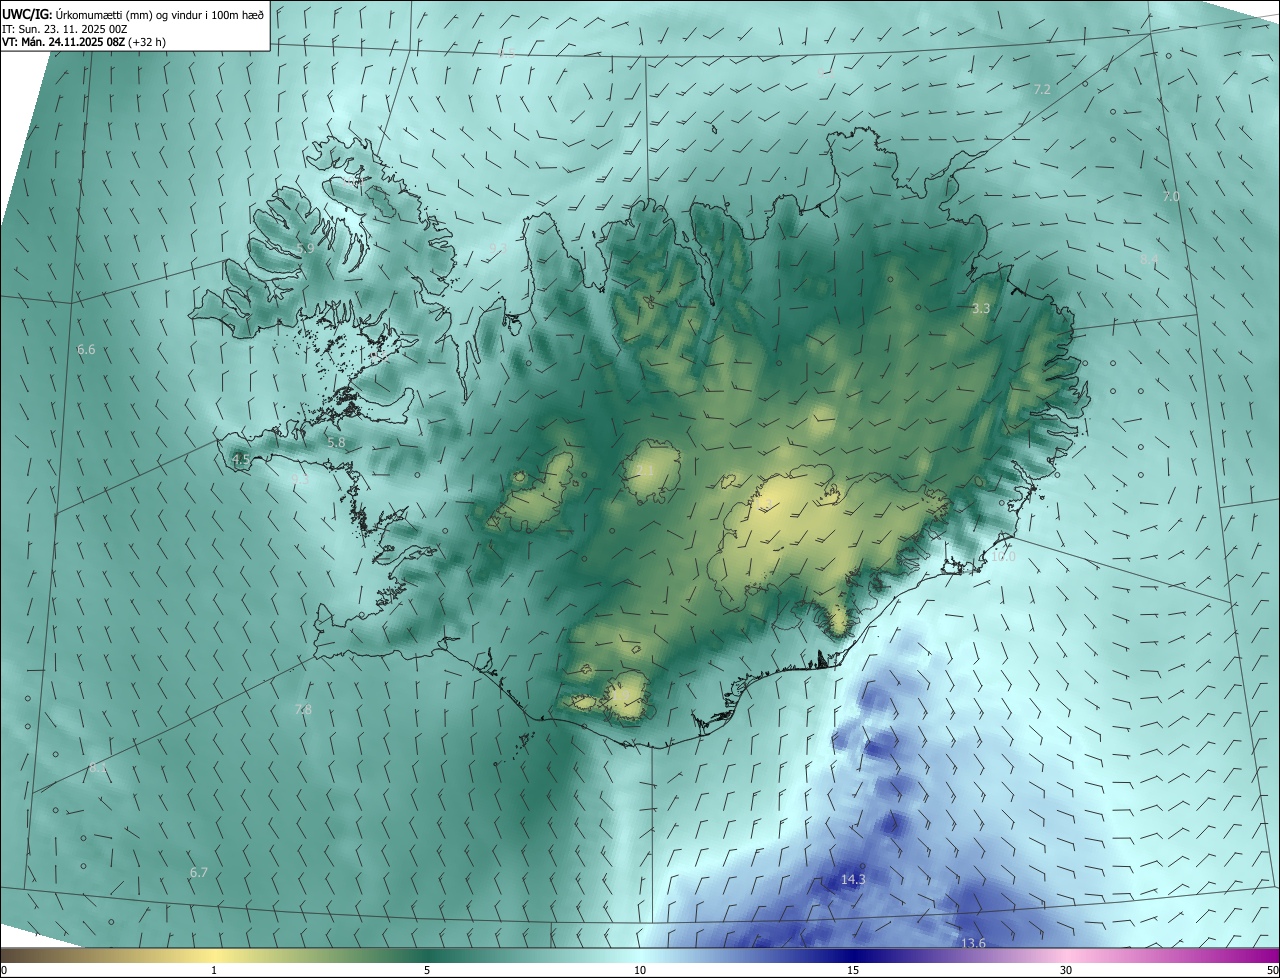The height and width of the screenshot is (978, 1280).
Task: Click the 5.8 value label on the map
Action: 336,442
